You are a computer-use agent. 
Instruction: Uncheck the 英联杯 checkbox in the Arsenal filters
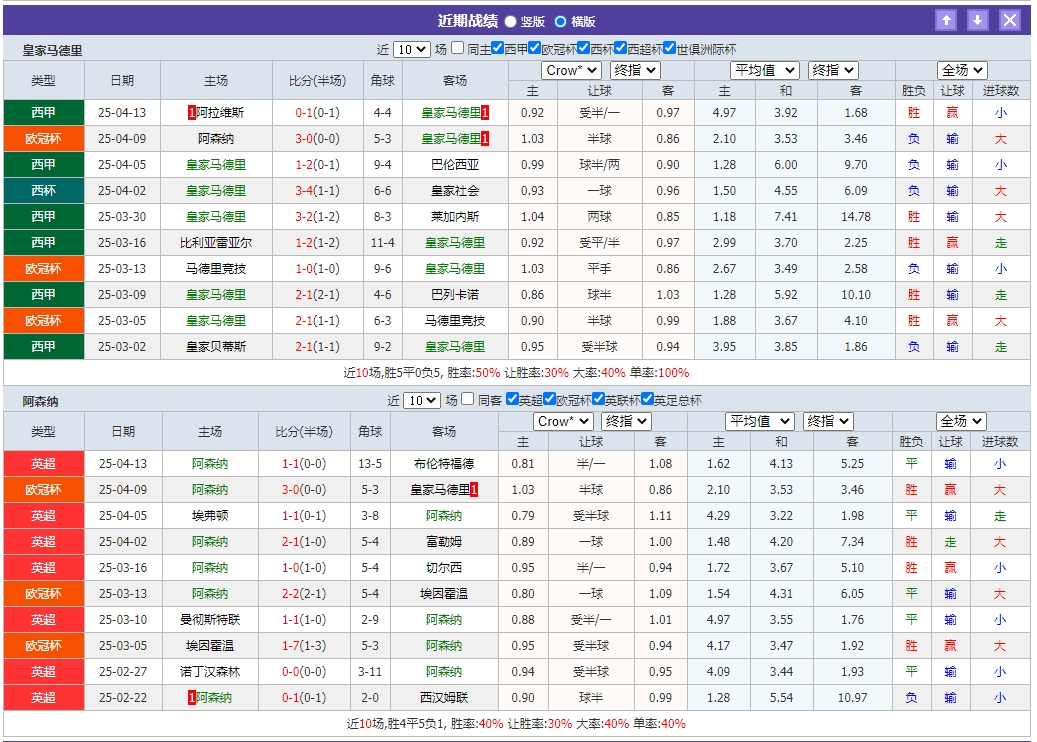[x=597, y=399]
